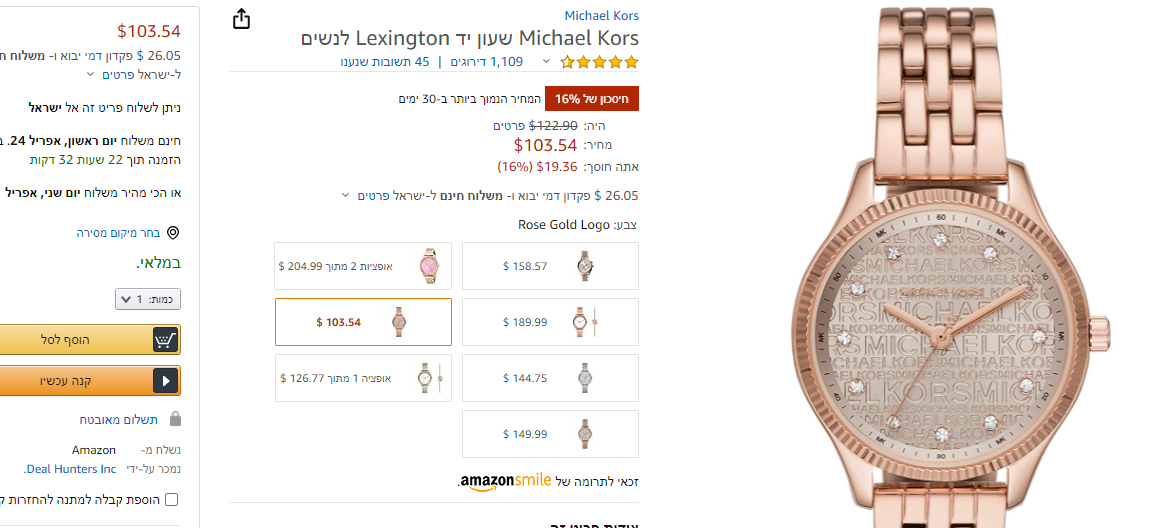Click the shopping cart icon on Add to Cart

(166, 340)
